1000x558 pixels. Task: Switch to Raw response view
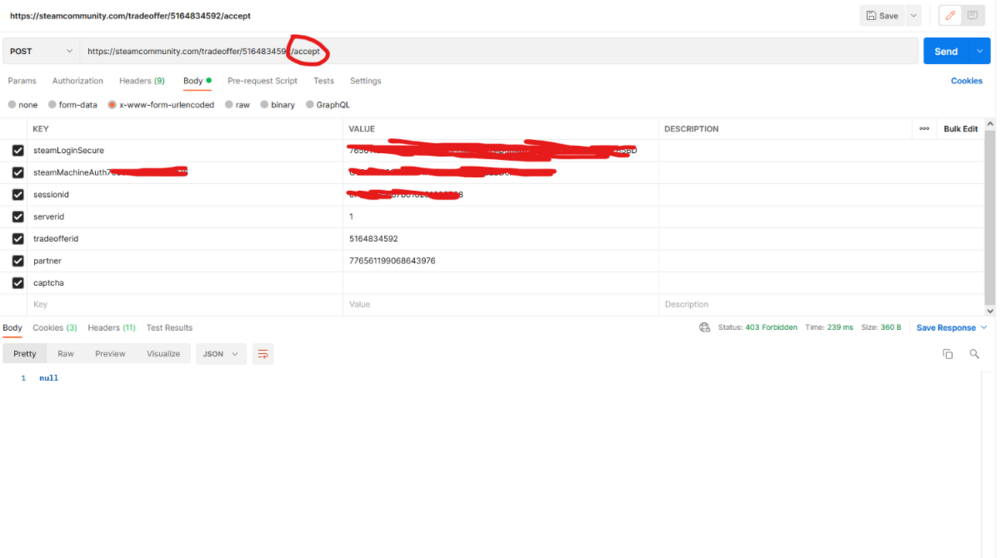[66, 354]
